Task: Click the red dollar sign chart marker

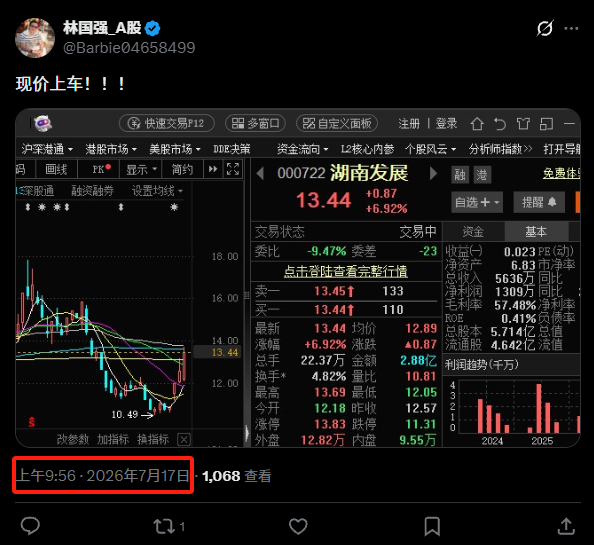Action: (32, 422)
